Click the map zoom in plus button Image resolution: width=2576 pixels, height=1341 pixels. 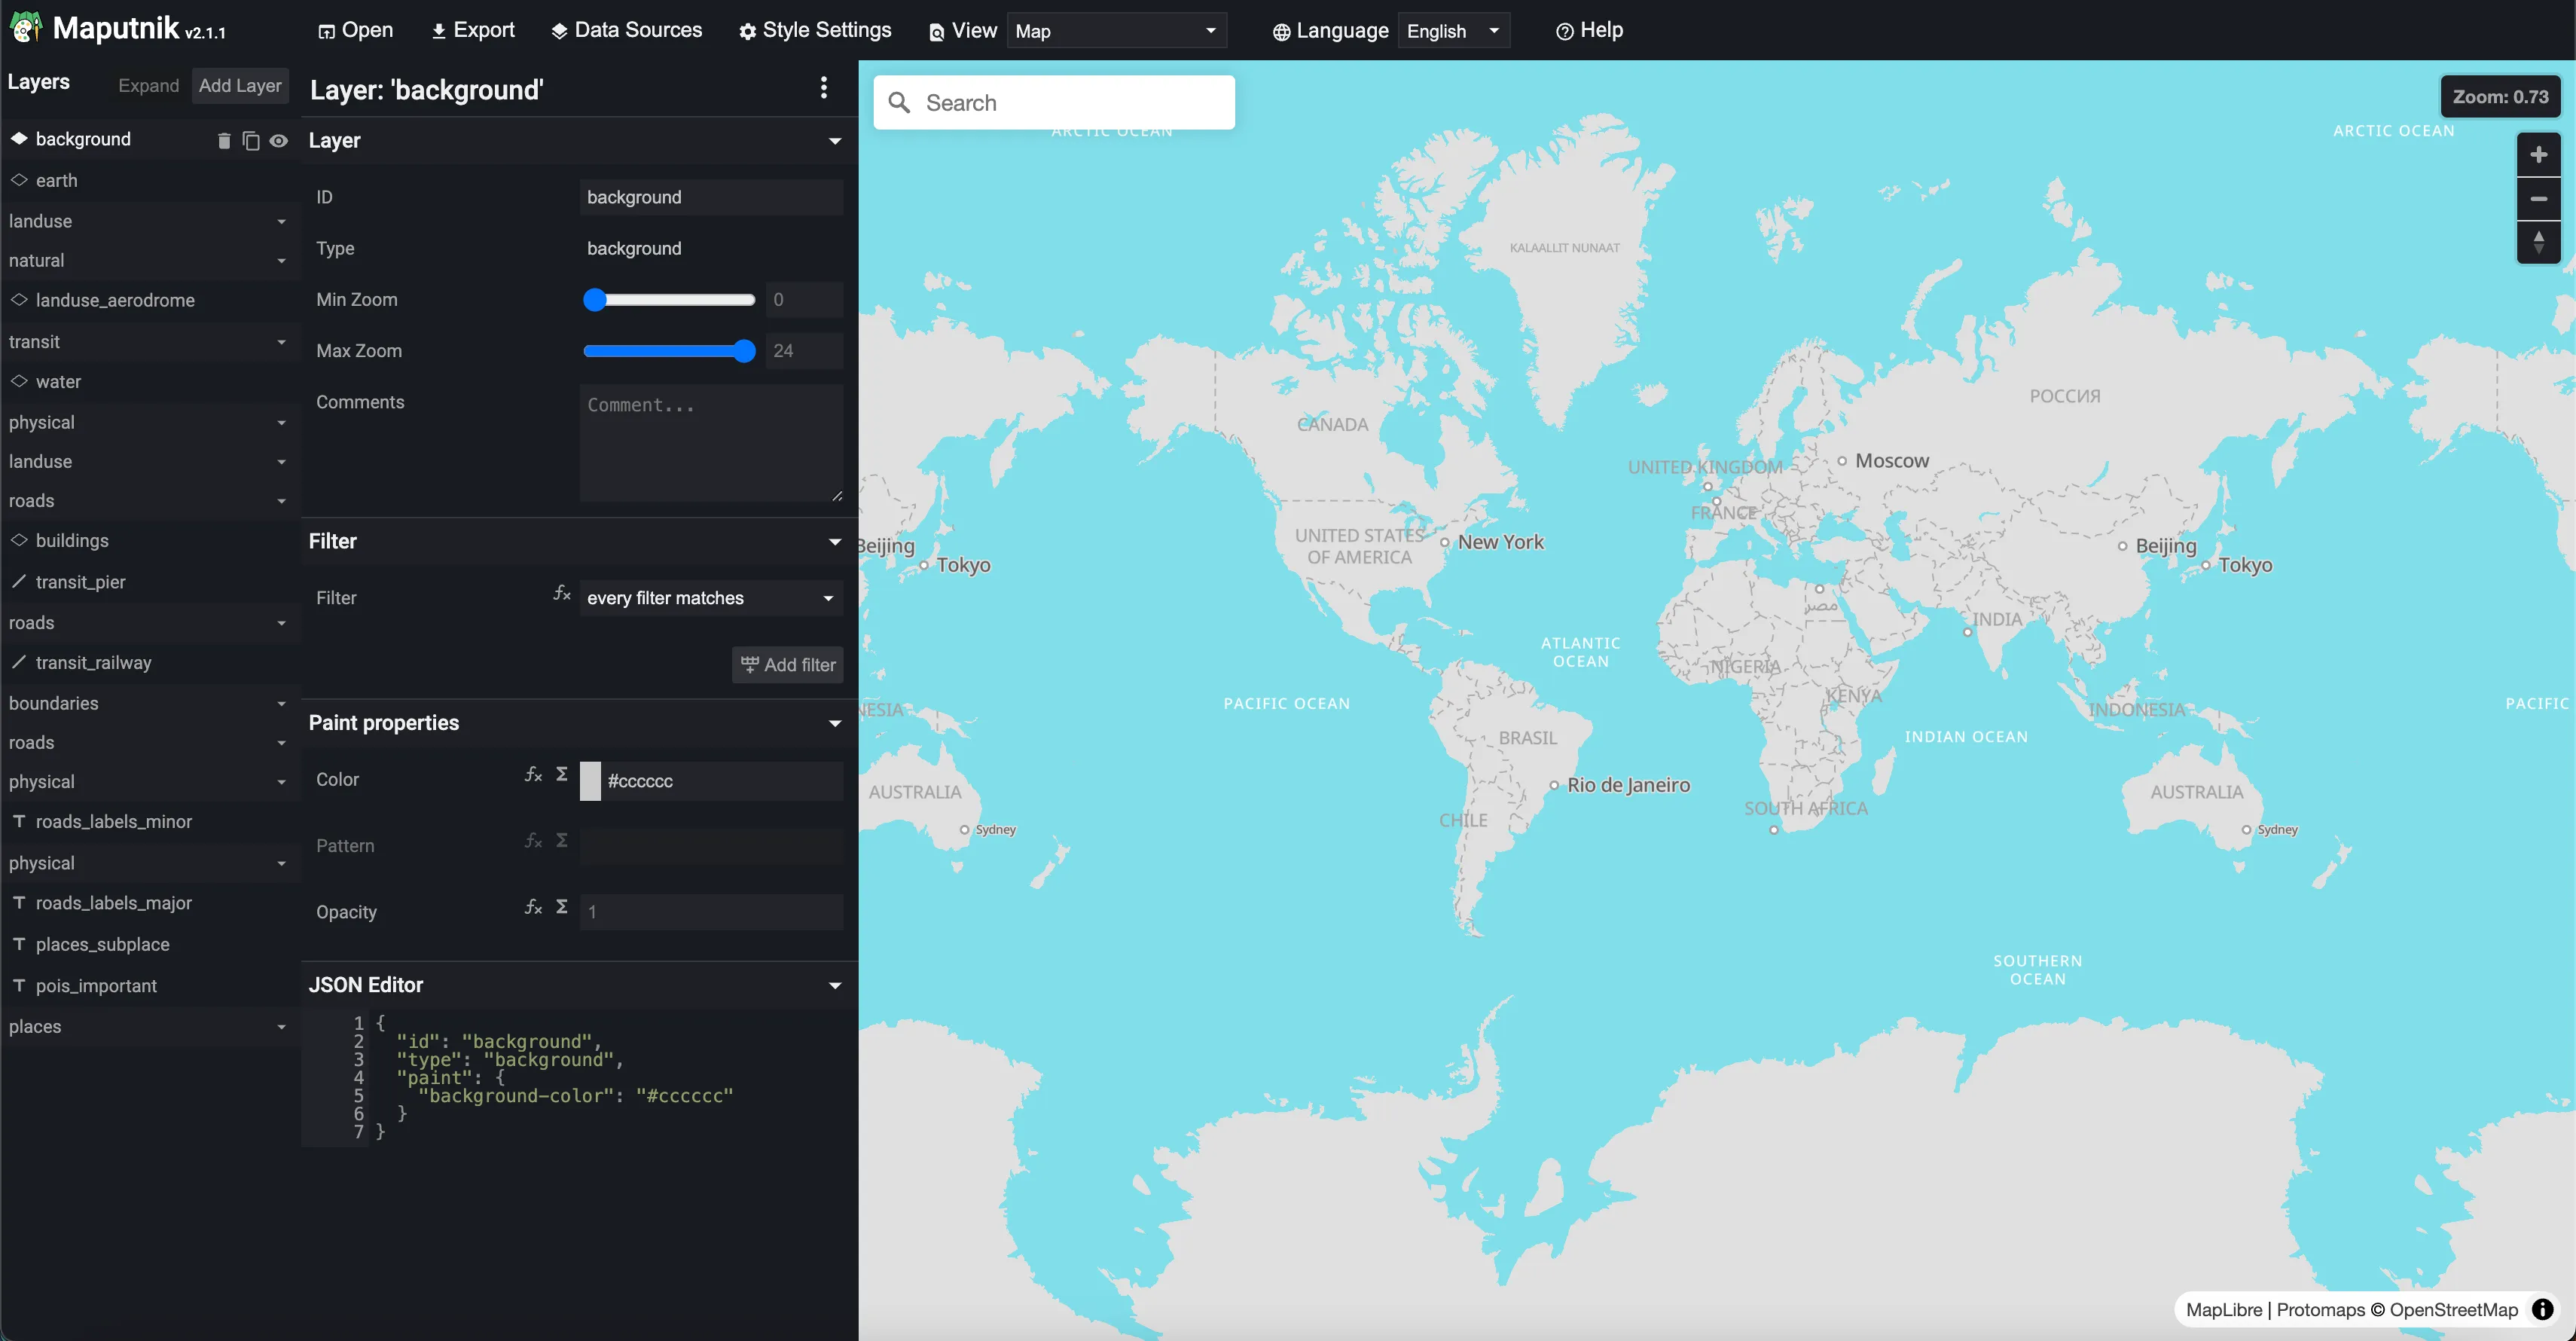(2538, 155)
